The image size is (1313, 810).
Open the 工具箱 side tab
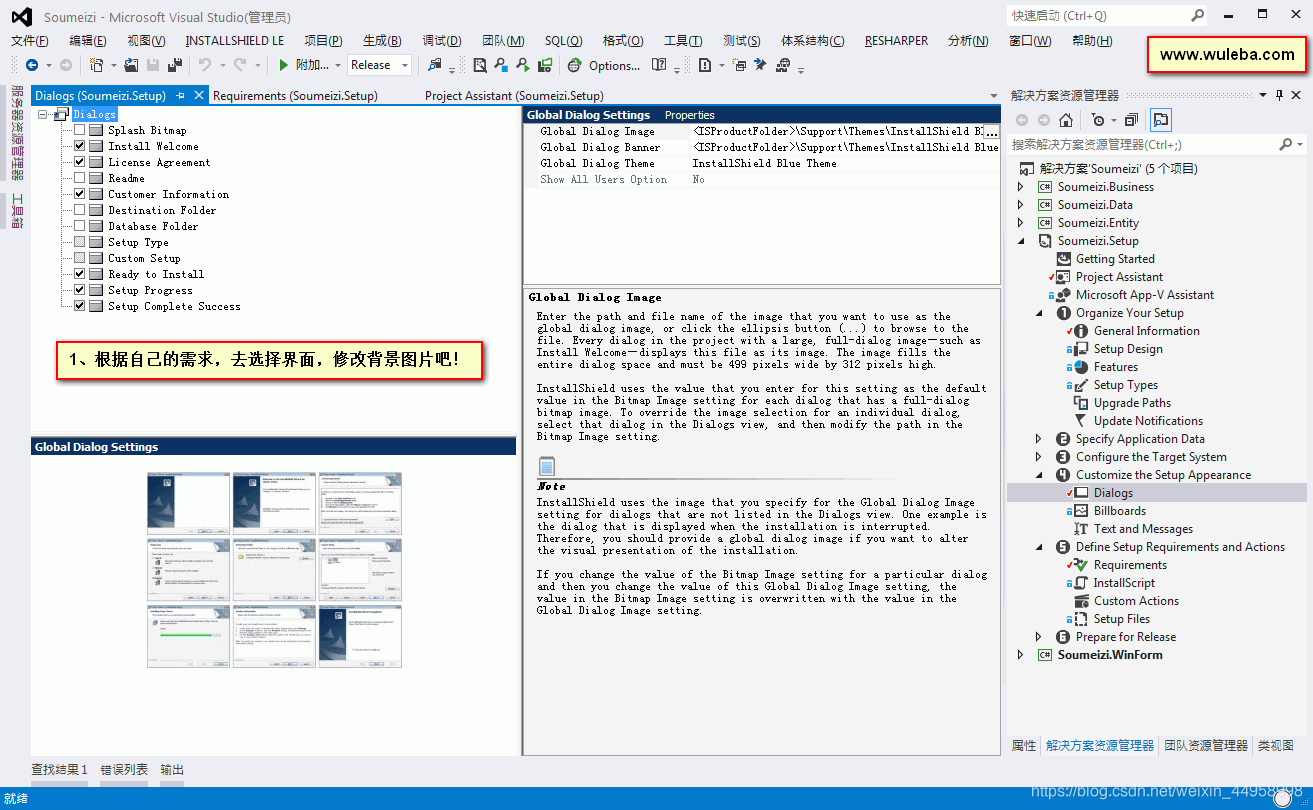coord(17,211)
